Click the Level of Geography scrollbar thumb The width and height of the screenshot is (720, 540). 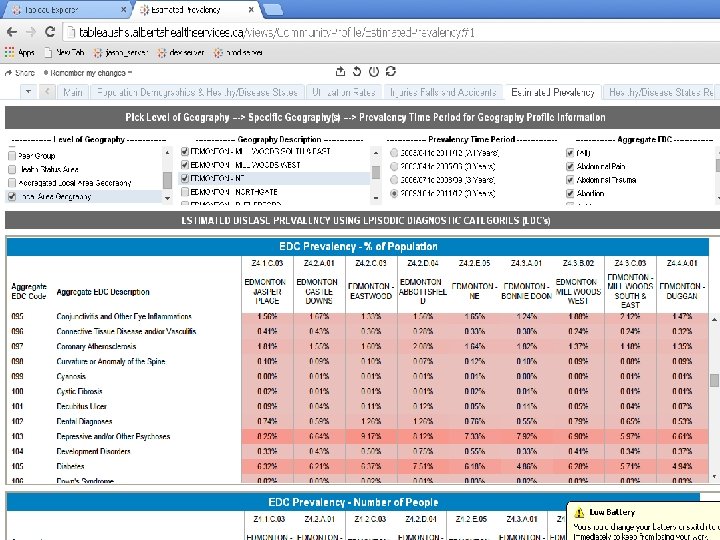[168, 180]
